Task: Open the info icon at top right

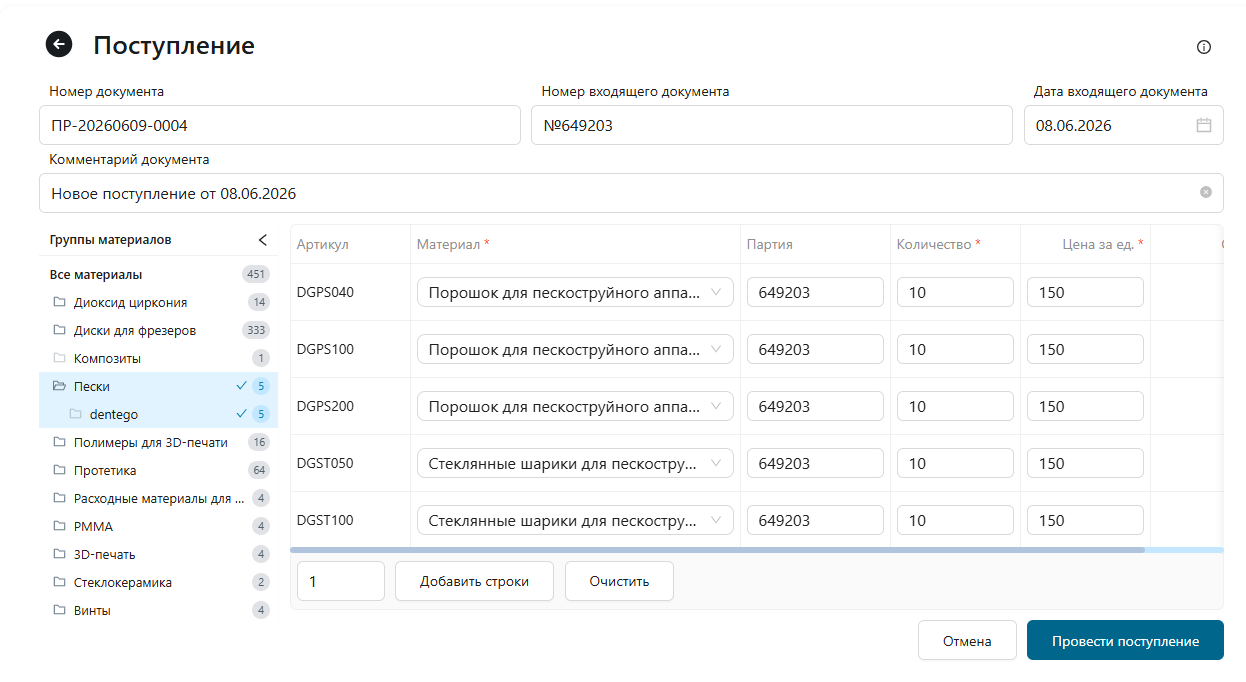Action: pos(1204,47)
